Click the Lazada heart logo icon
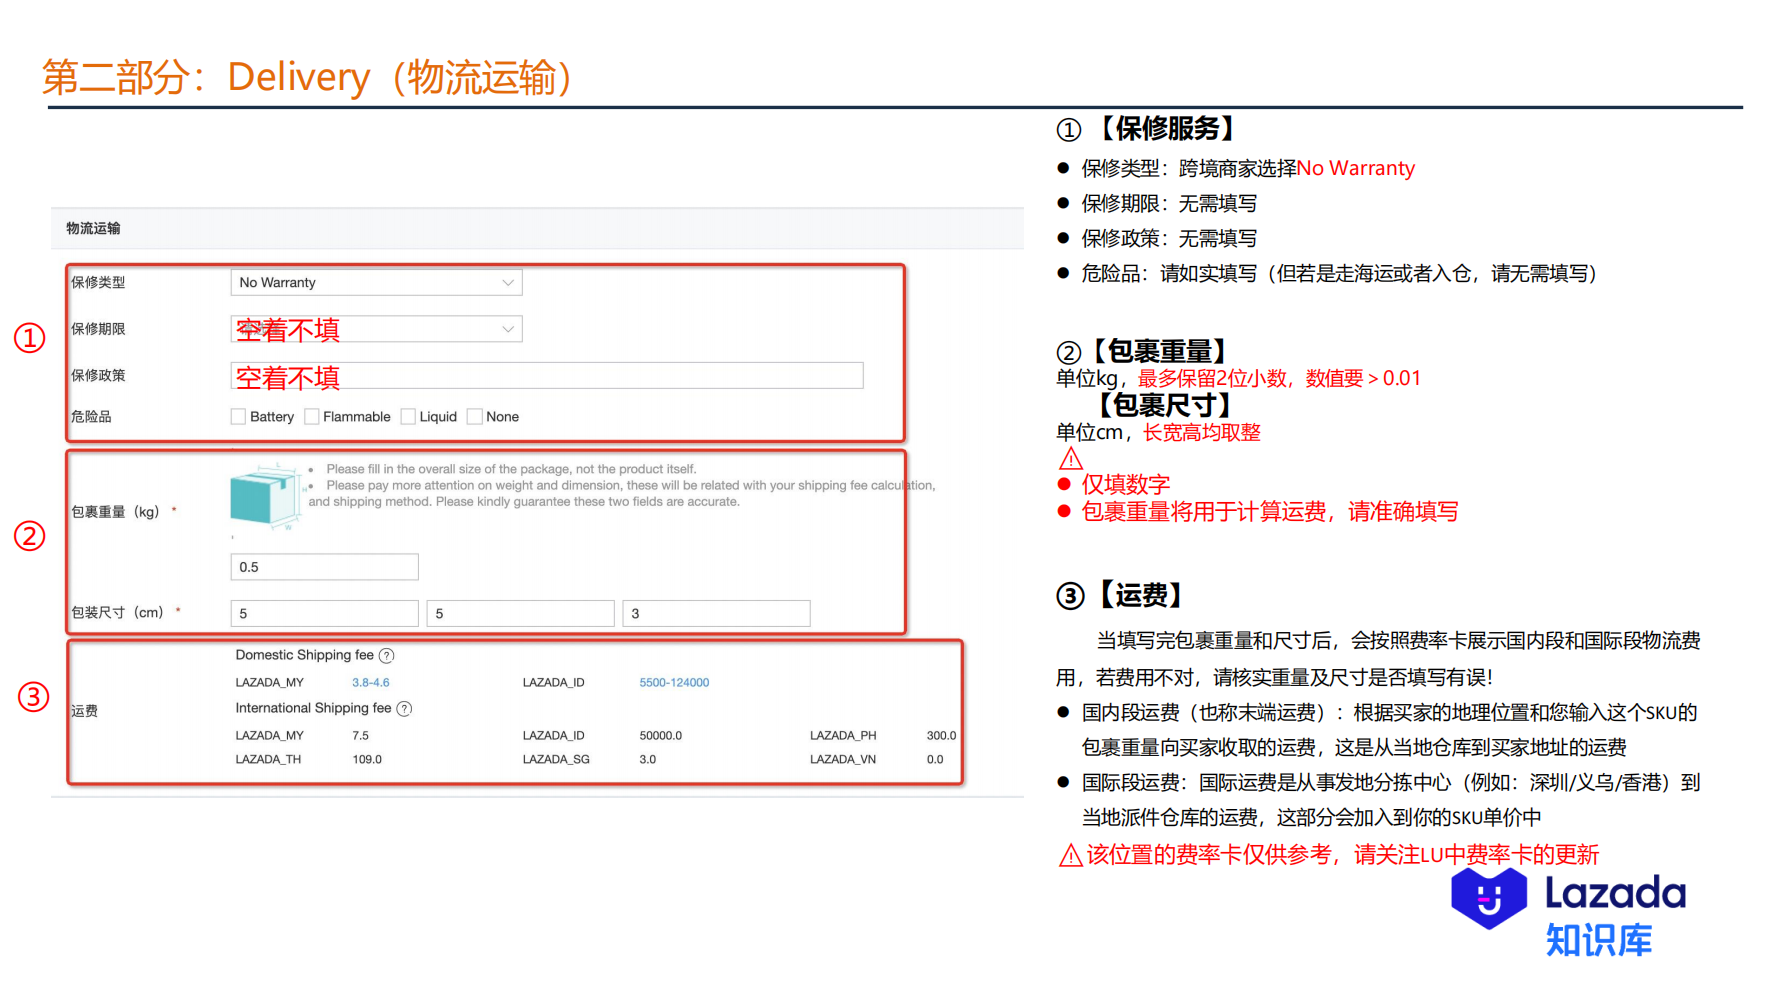Image resolution: width=1778 pixels, height=1000 pixels. pos(1489,897)
